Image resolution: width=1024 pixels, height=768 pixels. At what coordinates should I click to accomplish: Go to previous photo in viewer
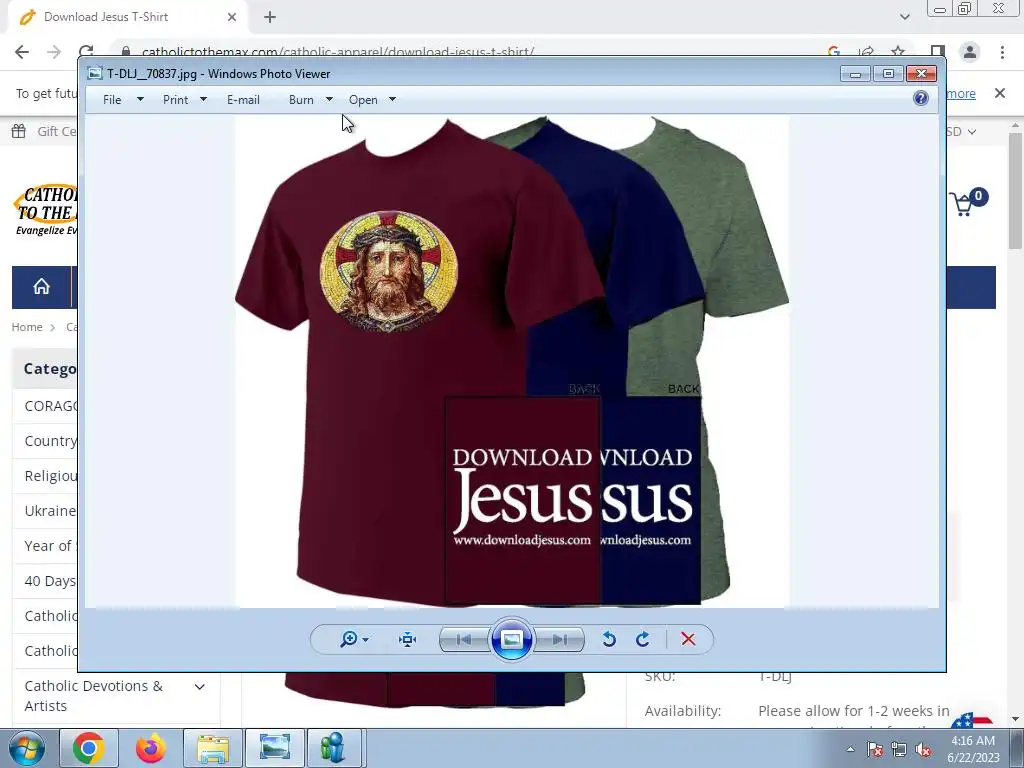tap(464, 639)
